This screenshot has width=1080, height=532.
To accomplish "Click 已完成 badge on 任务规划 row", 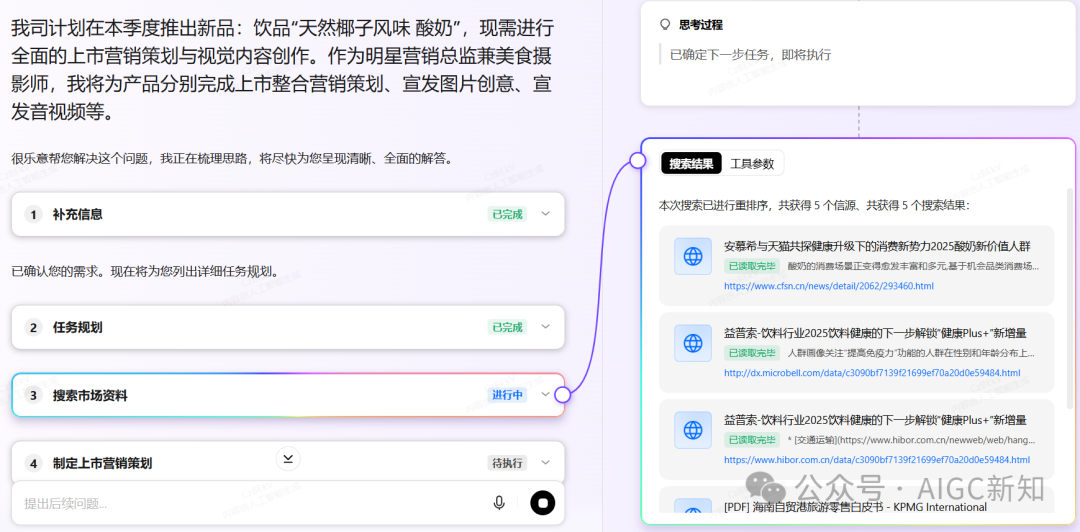I will [507, 327].
